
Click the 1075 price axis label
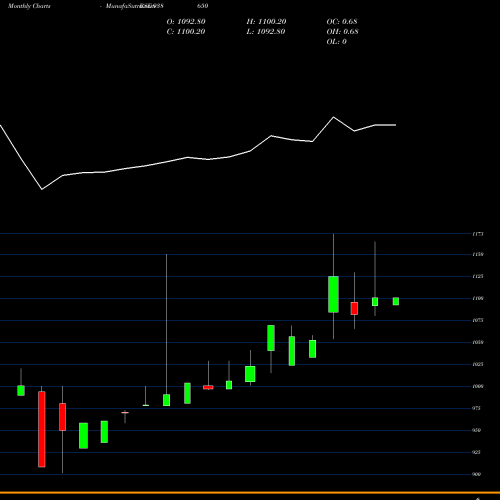(x=477, y=320)
